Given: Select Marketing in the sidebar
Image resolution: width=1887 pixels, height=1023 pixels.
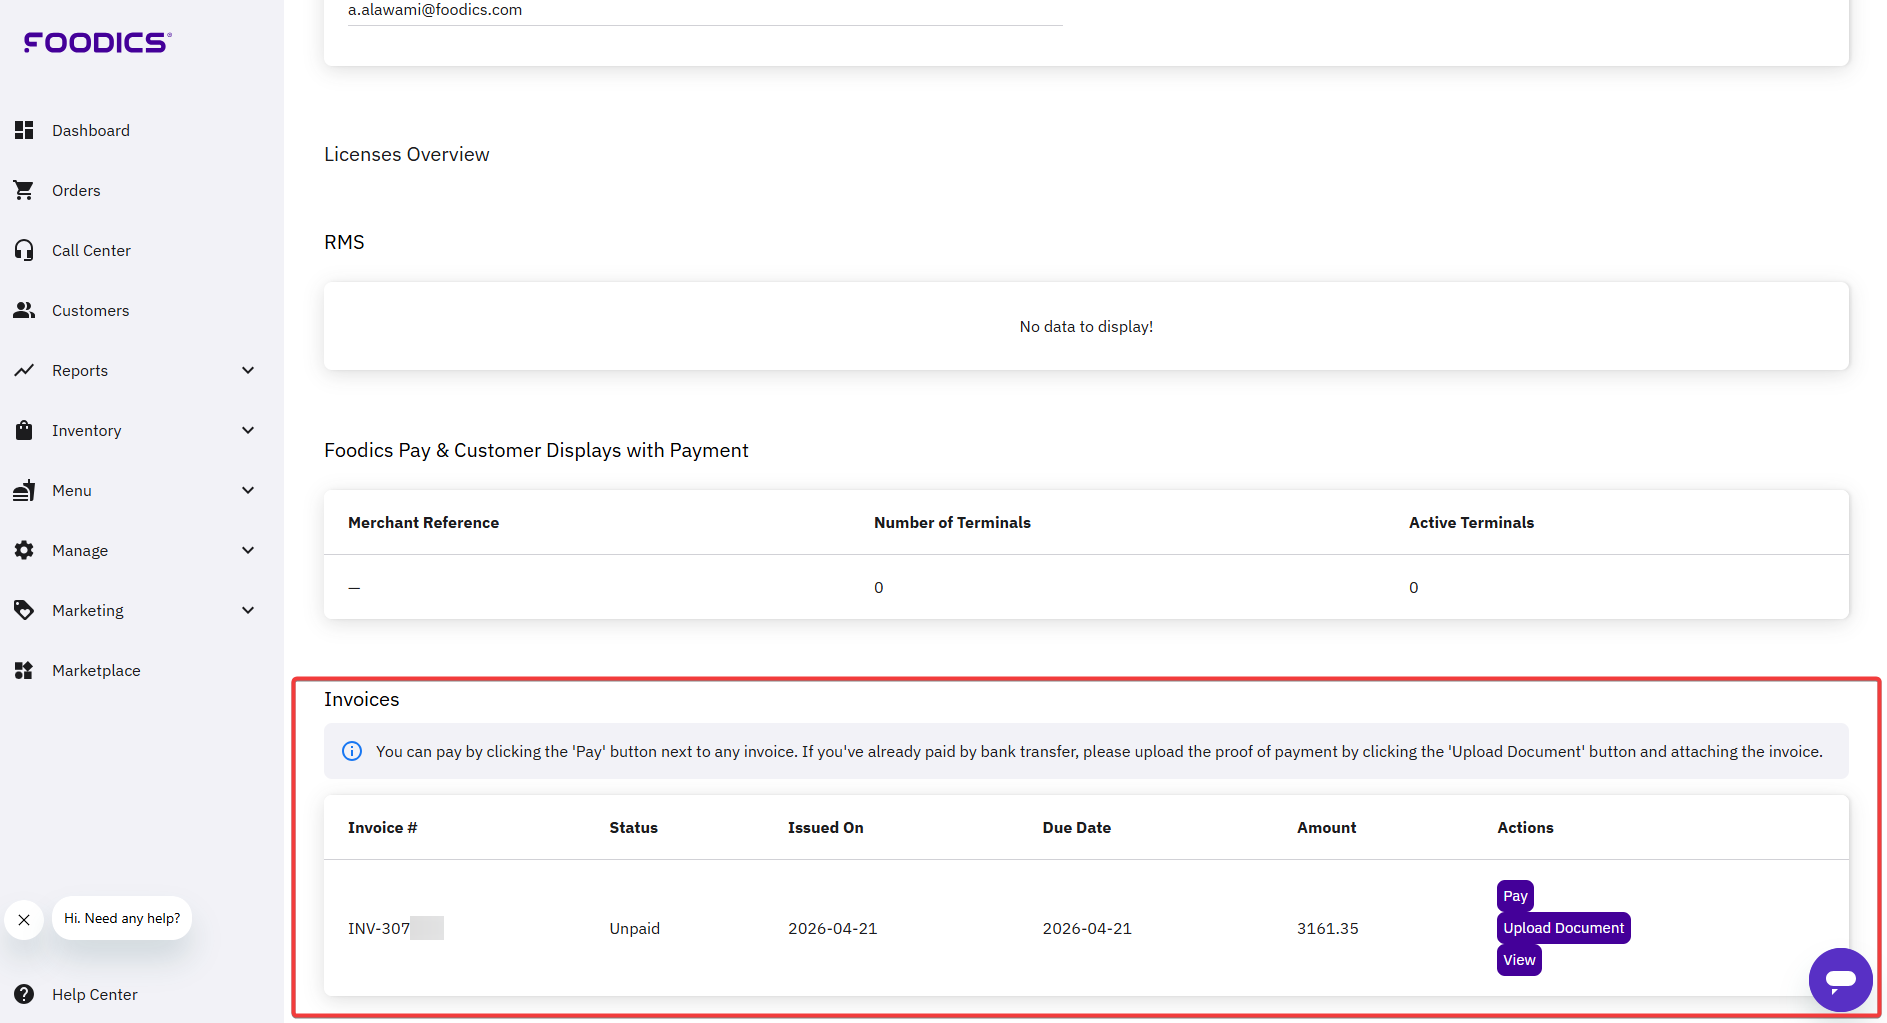Looking at the screenshot, I should (x=88, y=610).
